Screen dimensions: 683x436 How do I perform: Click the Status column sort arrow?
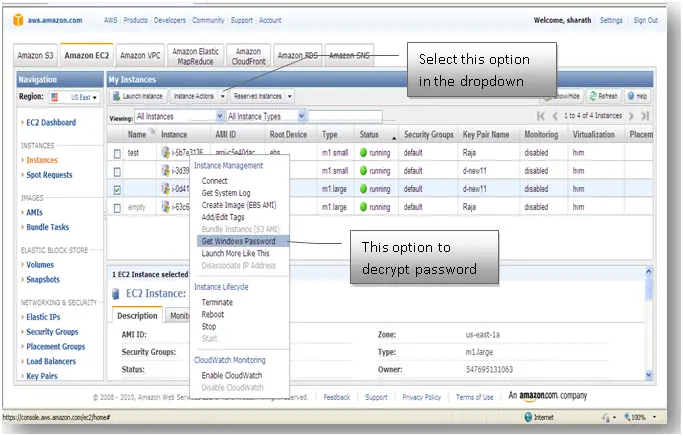[394, 138]
